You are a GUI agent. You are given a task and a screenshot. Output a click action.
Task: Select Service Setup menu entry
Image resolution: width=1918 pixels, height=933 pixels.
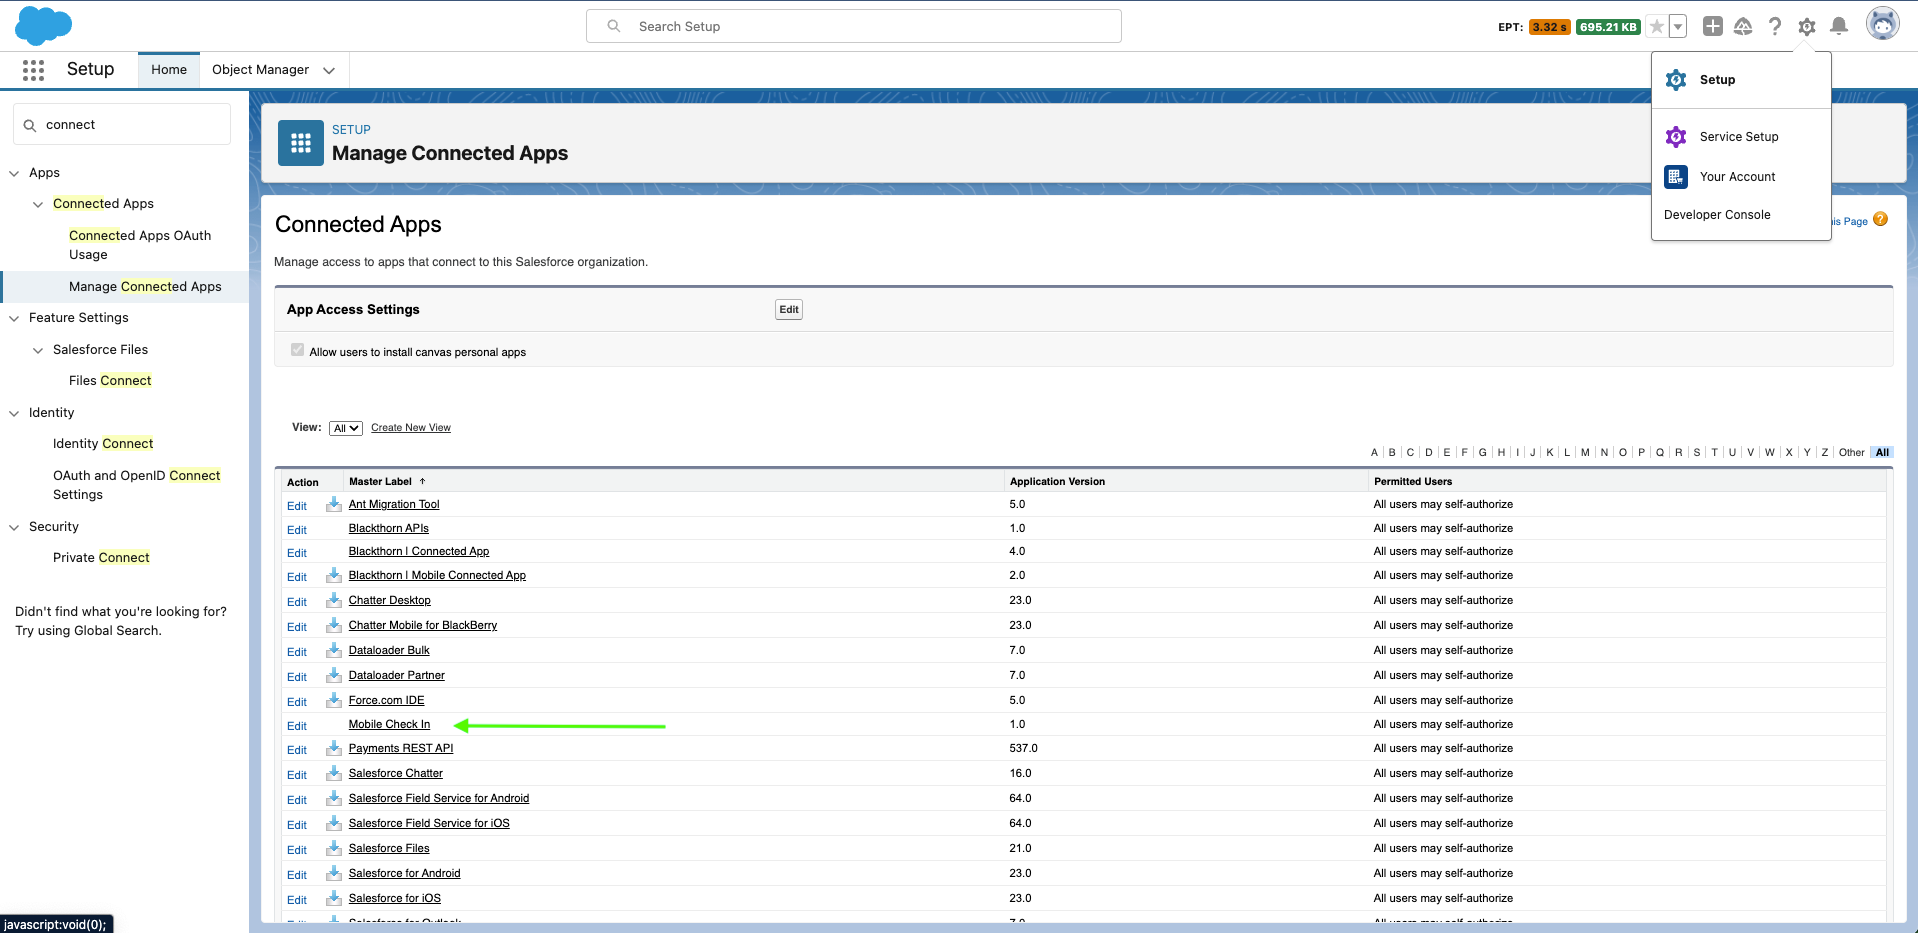pyautogui.click(x=1741, y=137)
